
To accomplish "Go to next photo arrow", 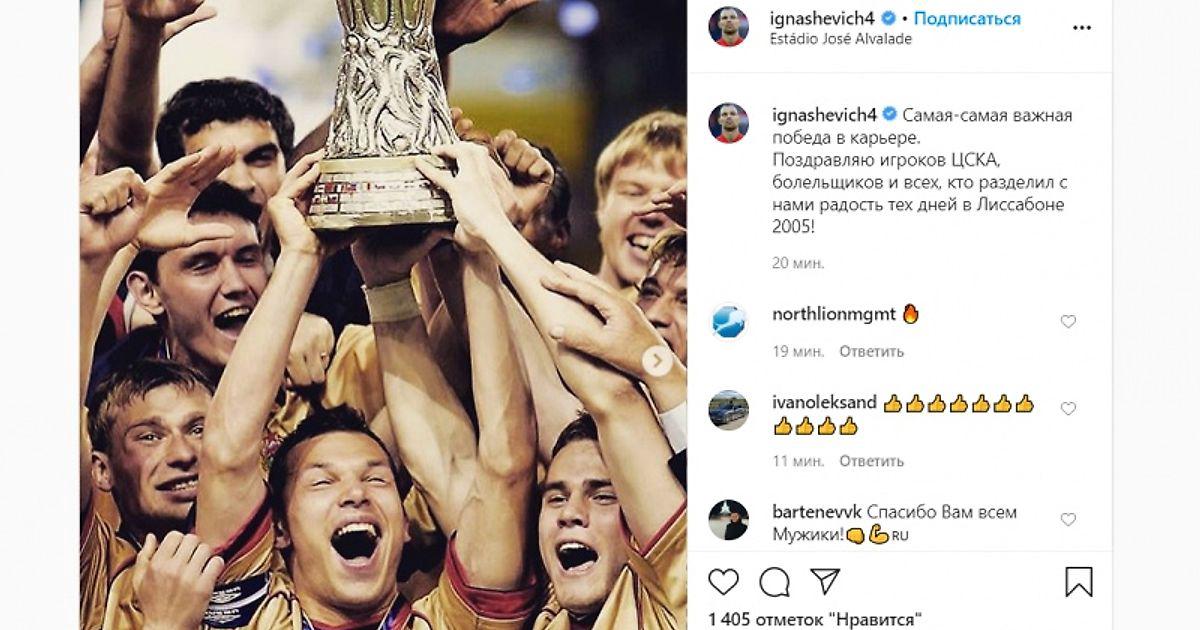I will tap(657, 361).
